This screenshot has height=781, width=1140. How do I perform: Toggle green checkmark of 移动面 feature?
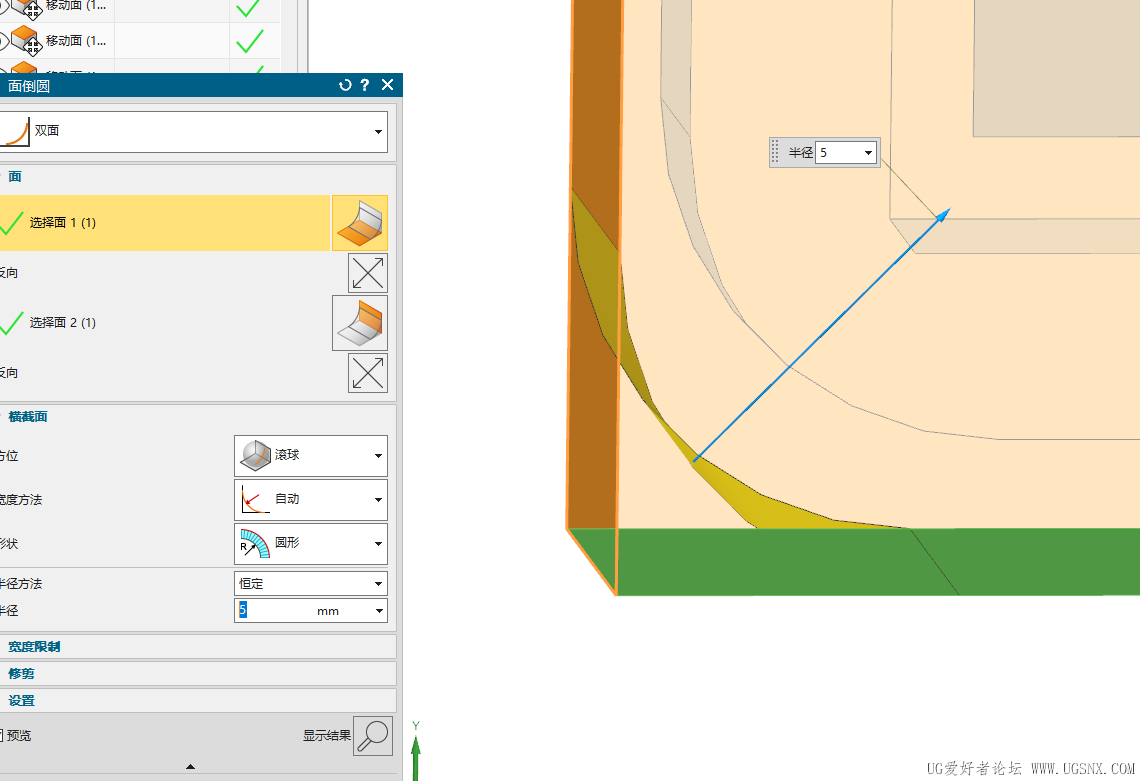pos(249,41)
